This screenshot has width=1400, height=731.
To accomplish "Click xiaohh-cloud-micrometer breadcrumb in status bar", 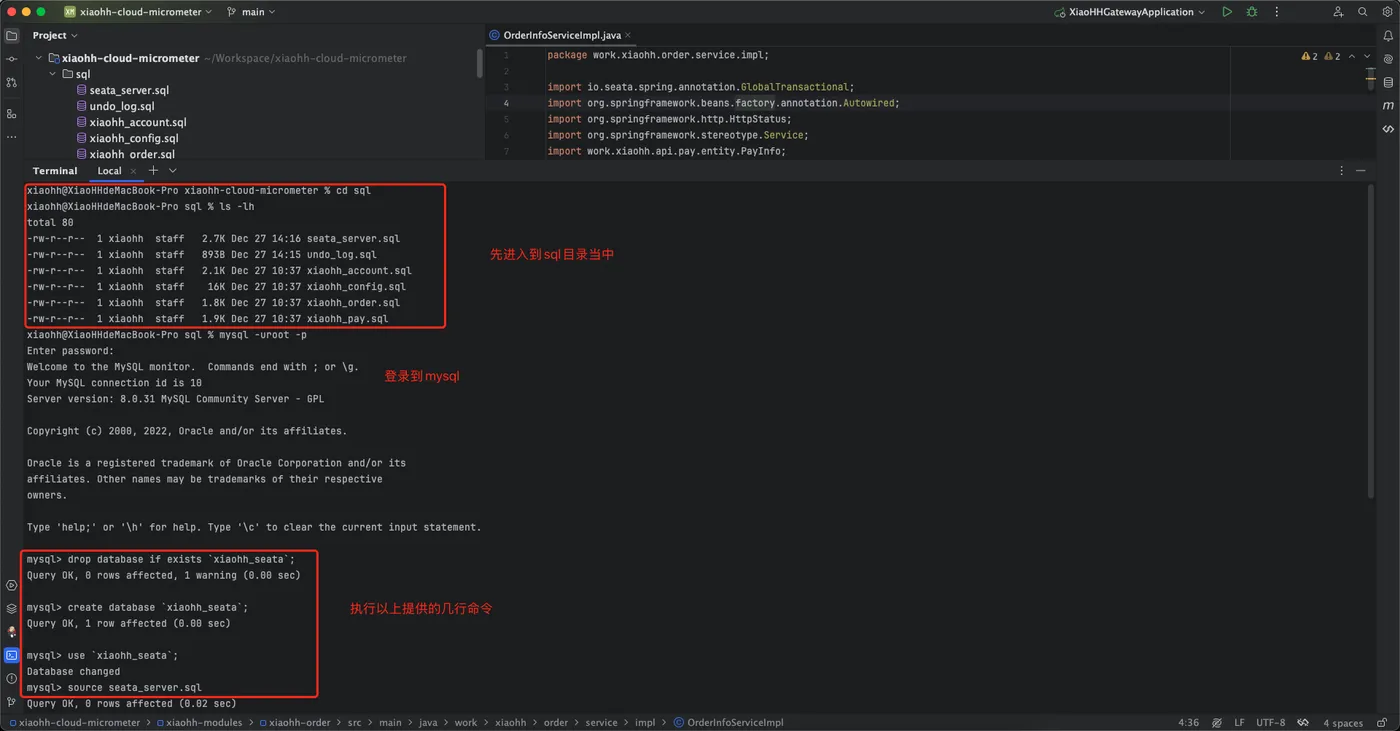I will (x=74, y=722).
